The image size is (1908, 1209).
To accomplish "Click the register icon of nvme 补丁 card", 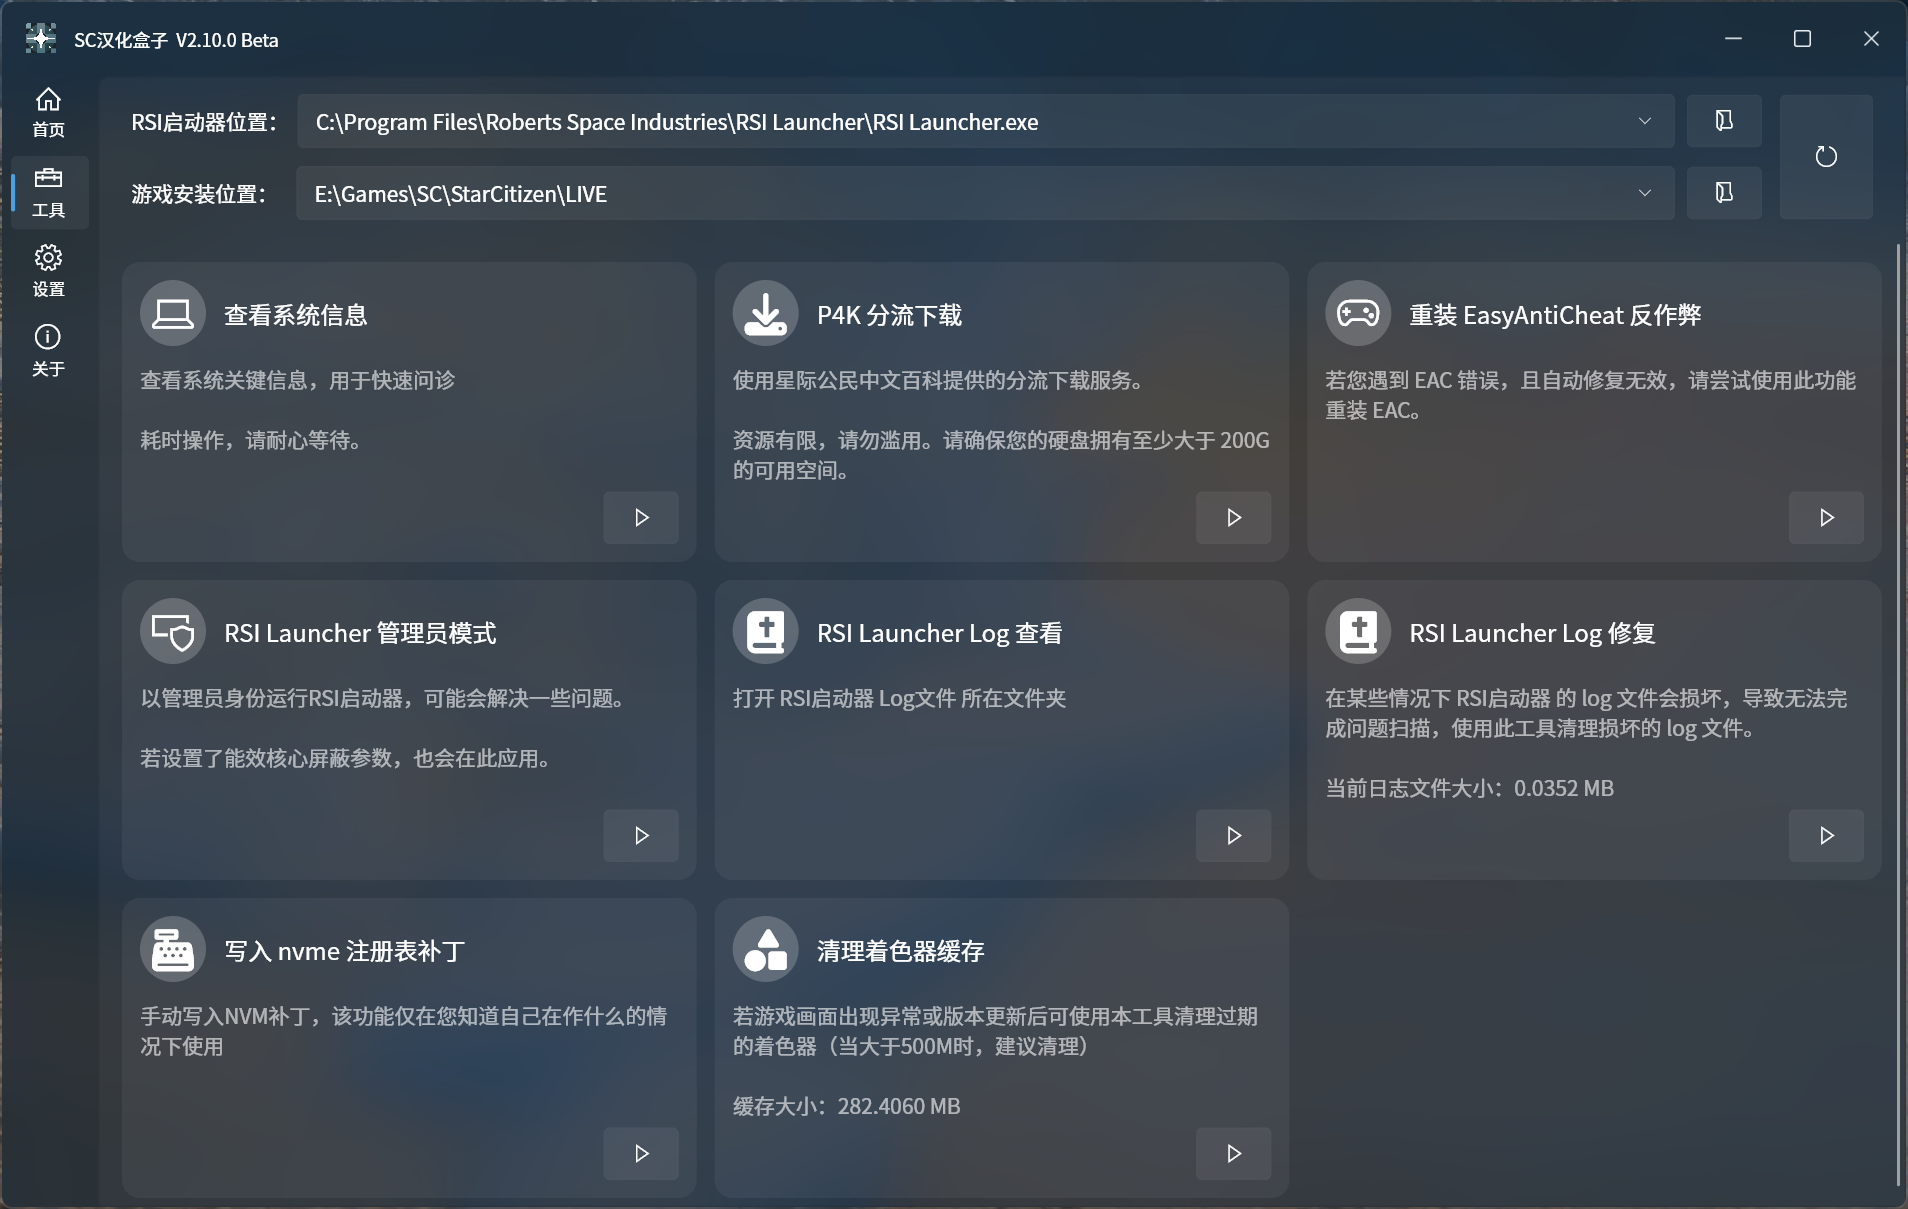I will tap(173, 950).
